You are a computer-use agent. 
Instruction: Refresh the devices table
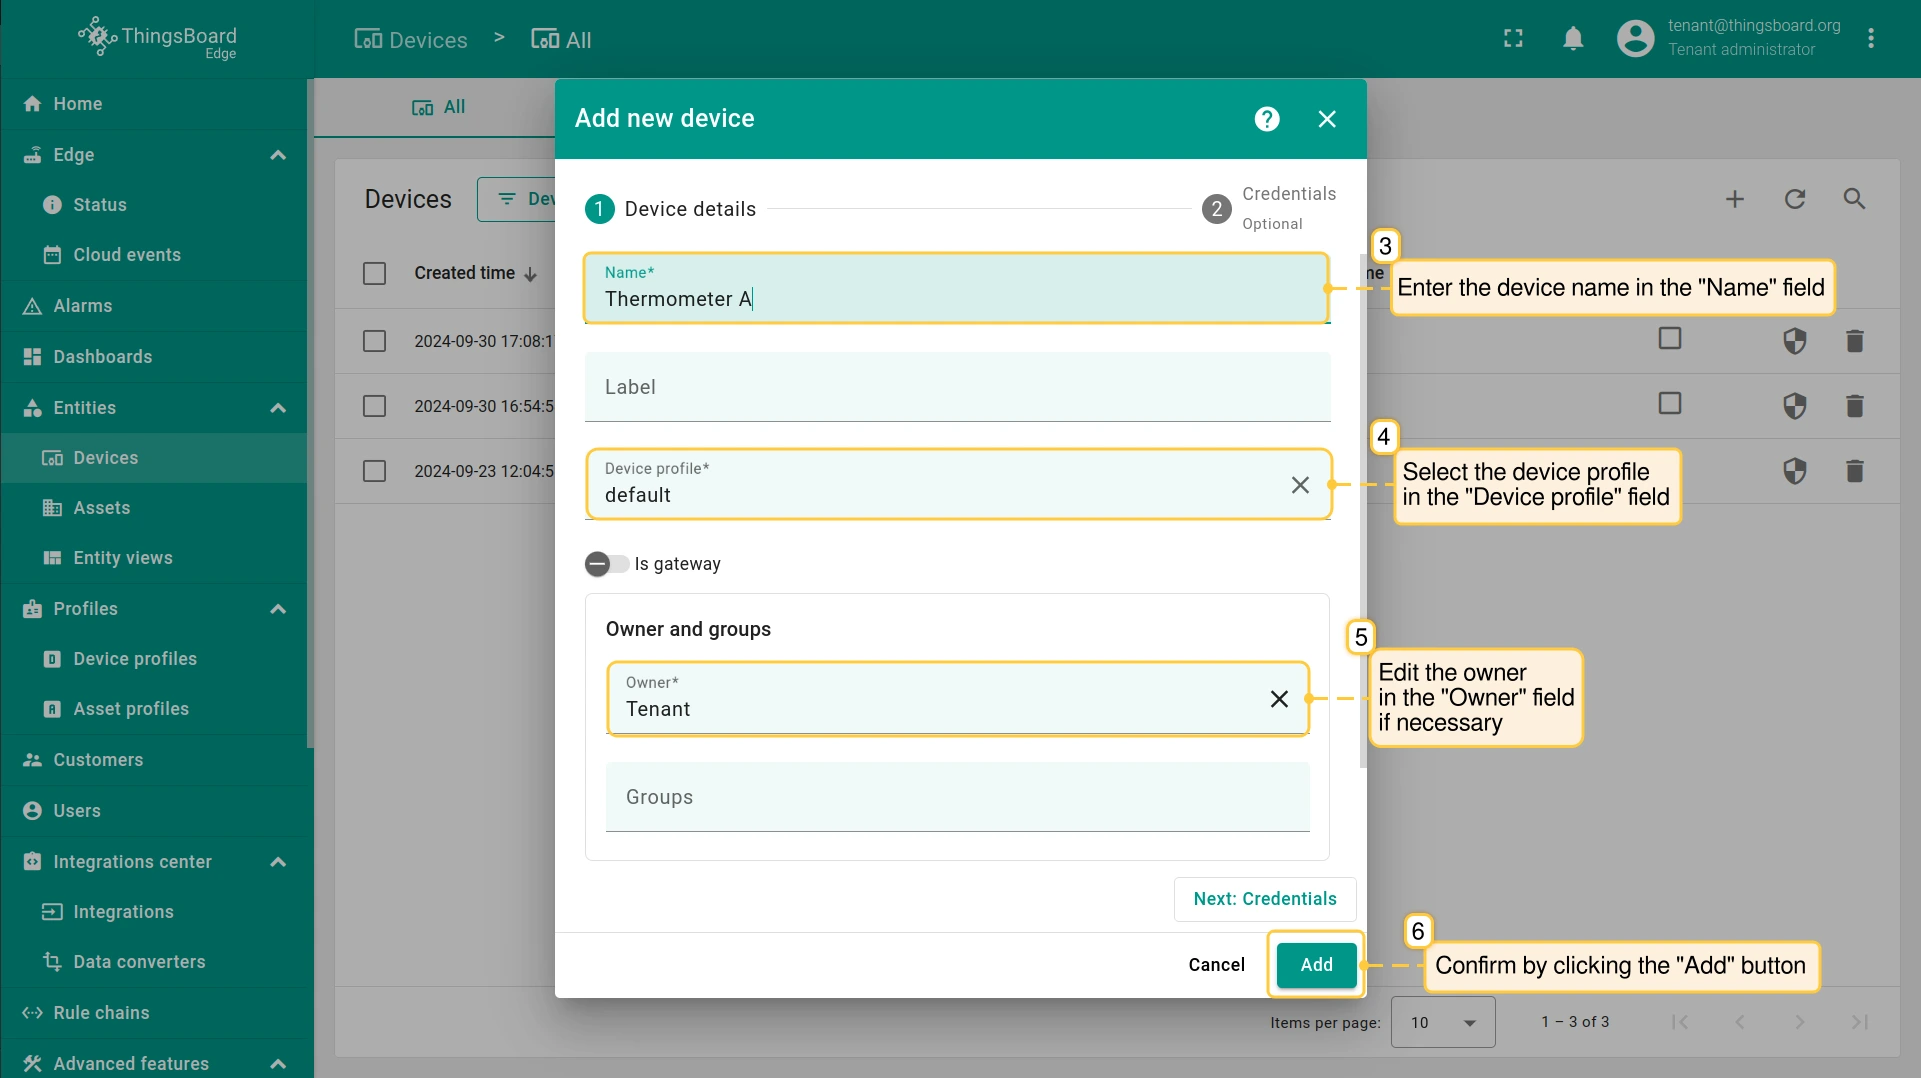click(1794, 199)
